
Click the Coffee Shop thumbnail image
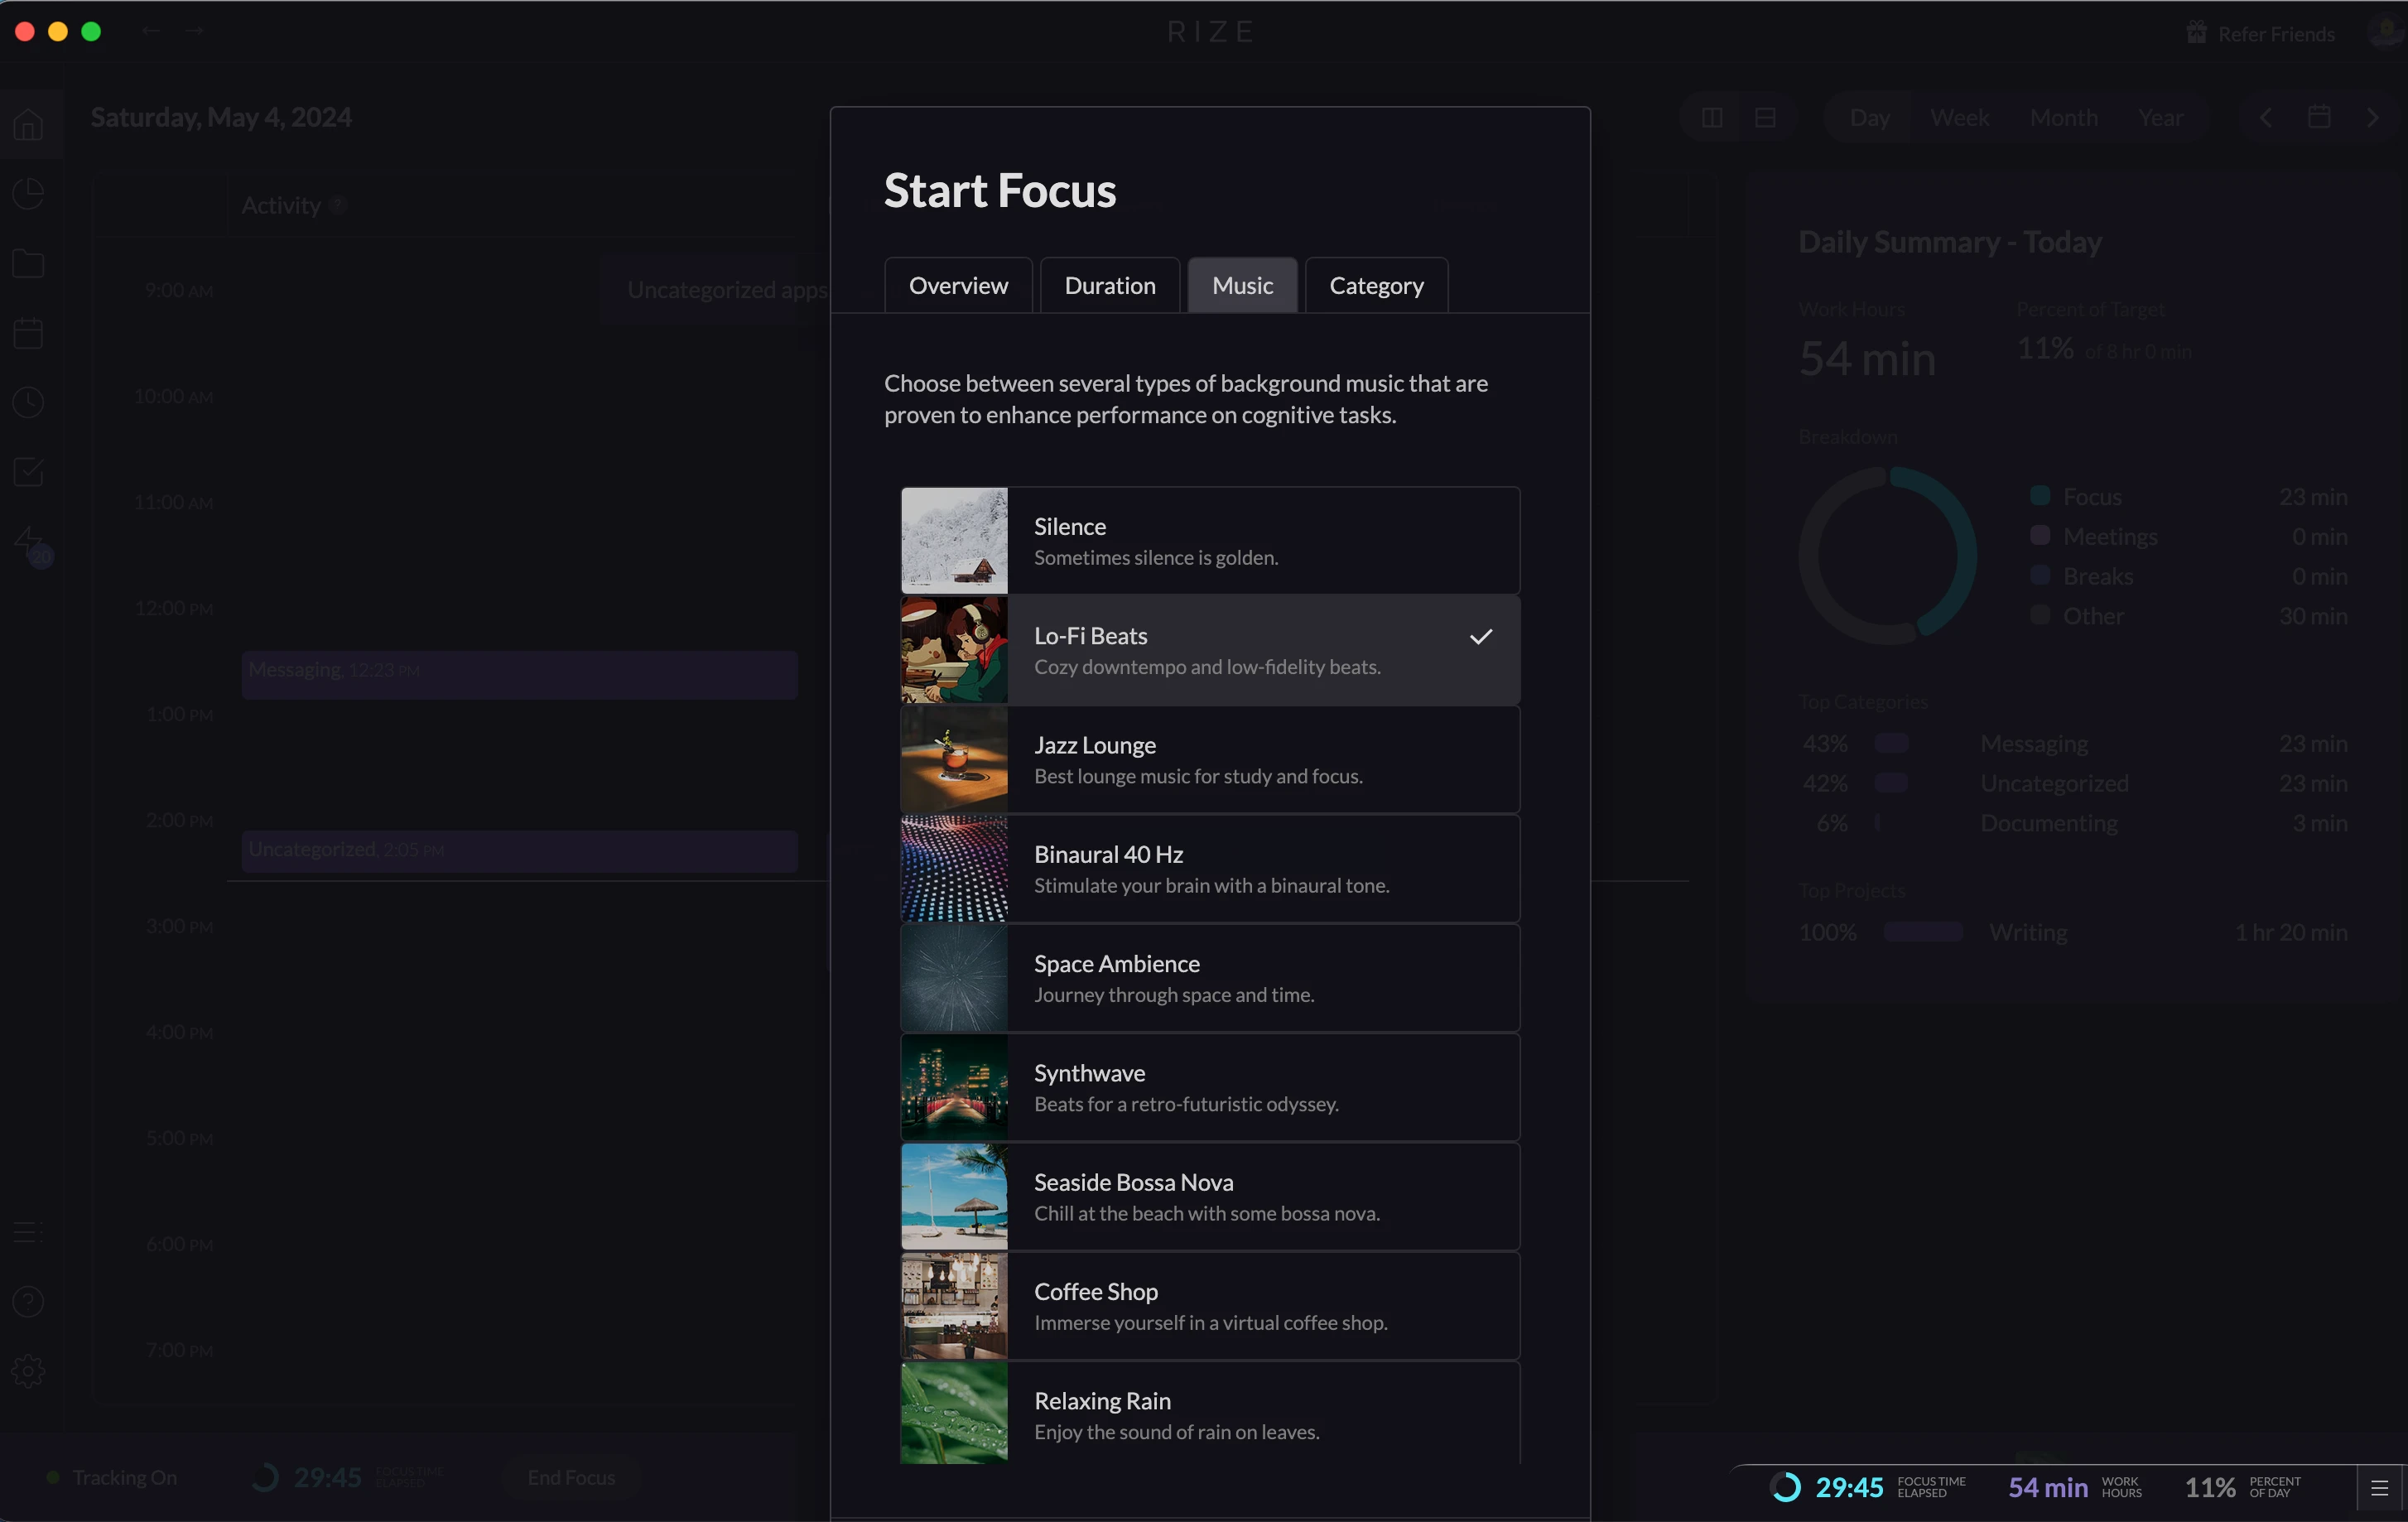953,1306
